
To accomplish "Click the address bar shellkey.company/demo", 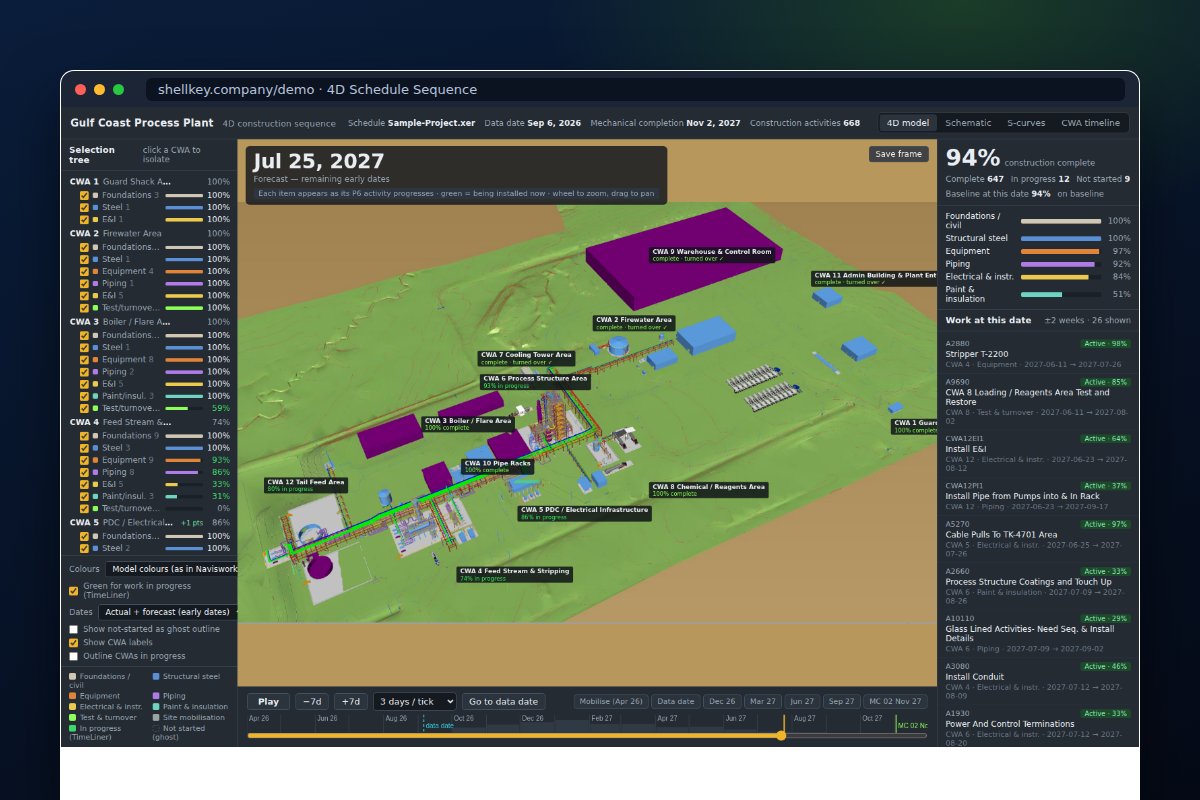I will click(635, 90).
